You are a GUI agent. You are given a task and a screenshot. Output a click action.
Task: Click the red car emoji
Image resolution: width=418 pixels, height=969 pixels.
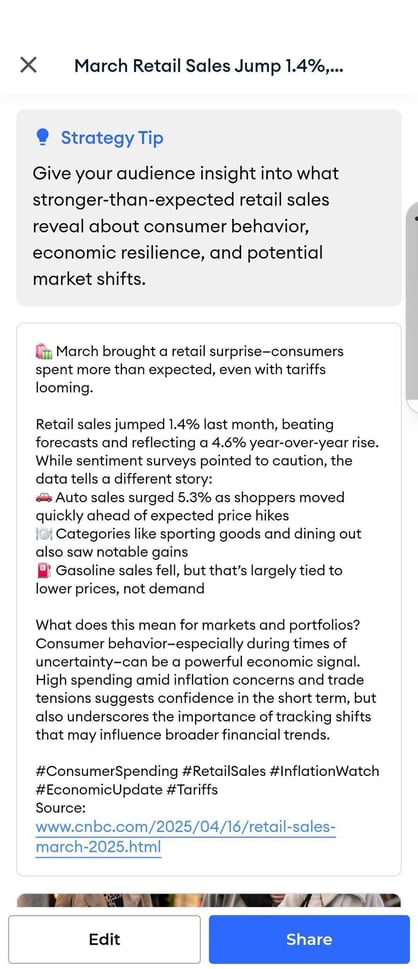pos(44,497)
